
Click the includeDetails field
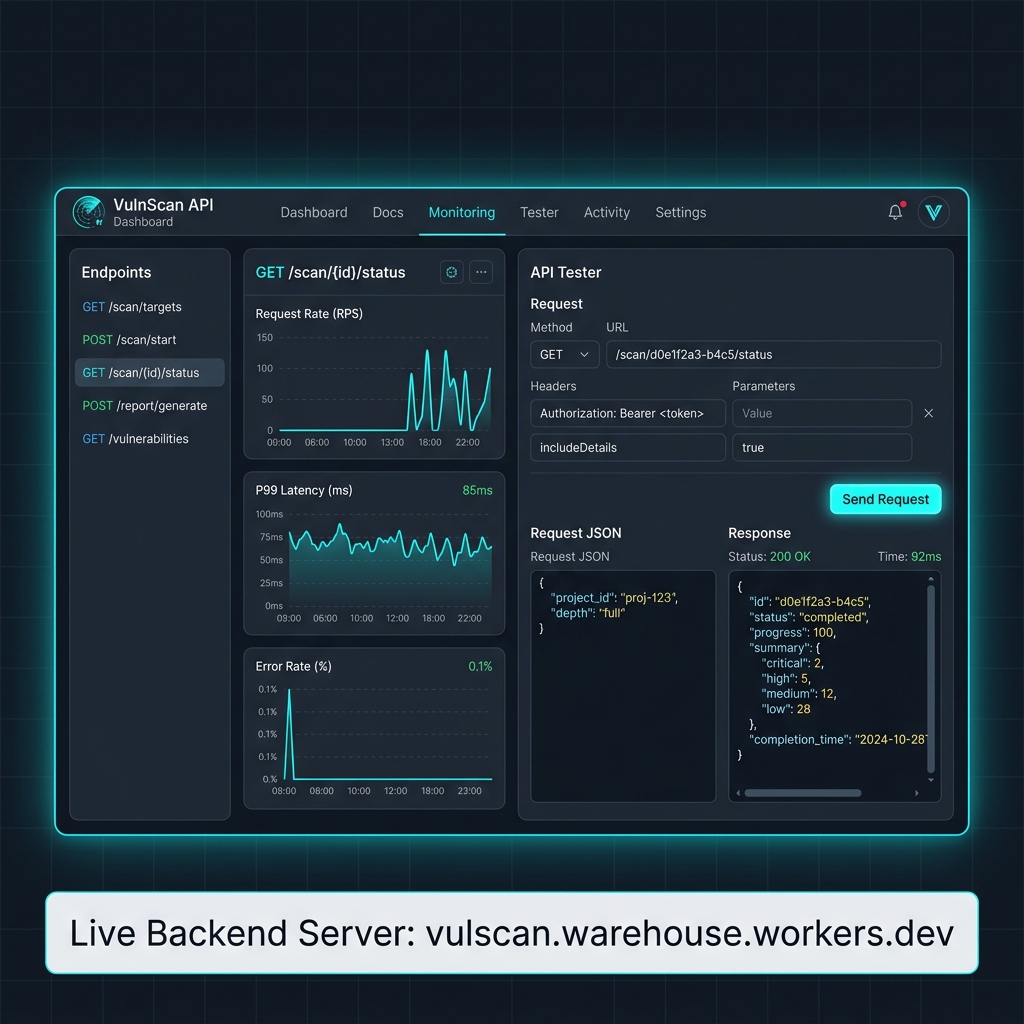628,447
